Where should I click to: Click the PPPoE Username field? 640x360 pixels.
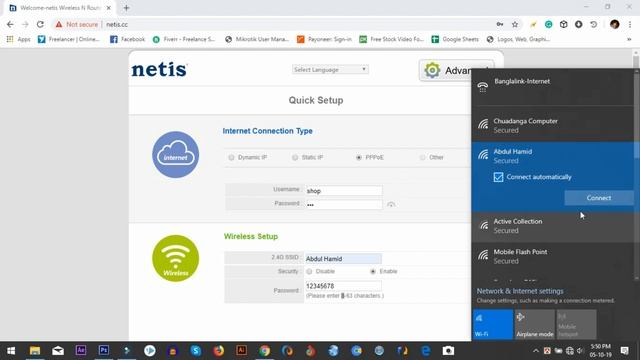pyautogui.click(x=344, y=191)
